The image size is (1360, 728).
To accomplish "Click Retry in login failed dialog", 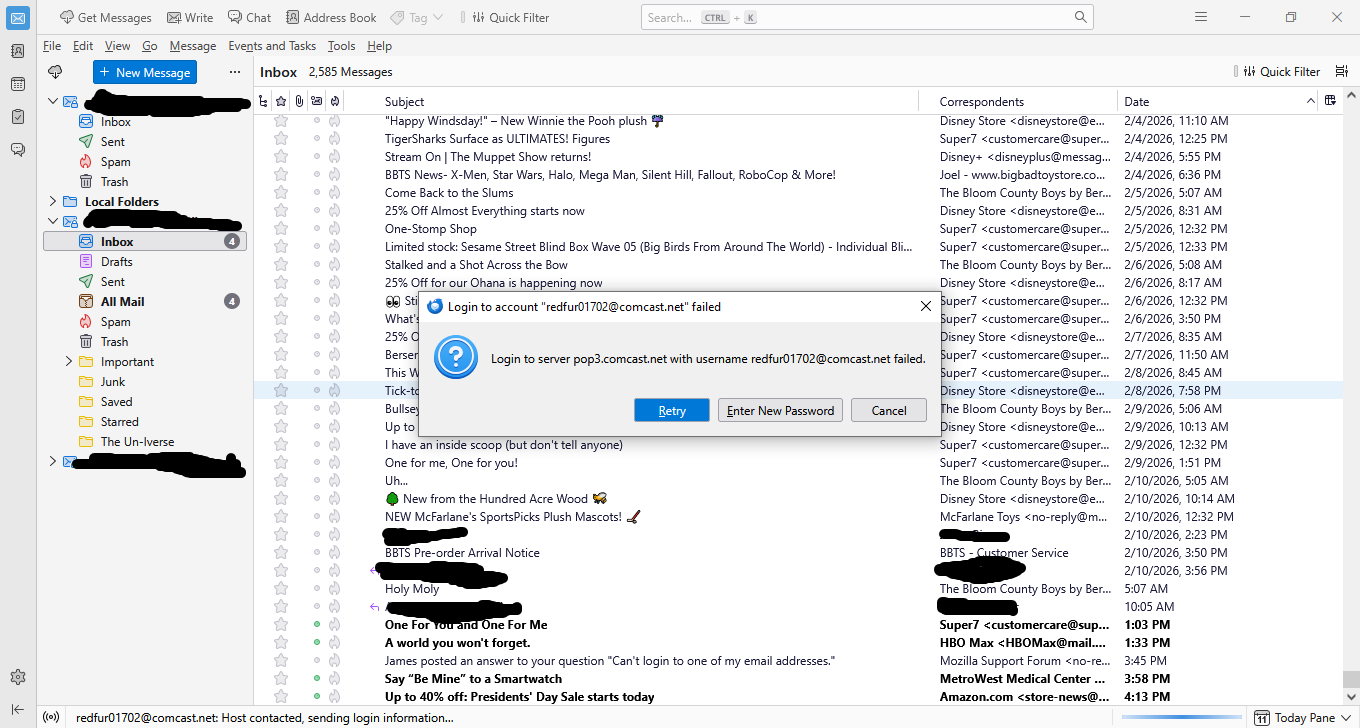I will [671, 410].
